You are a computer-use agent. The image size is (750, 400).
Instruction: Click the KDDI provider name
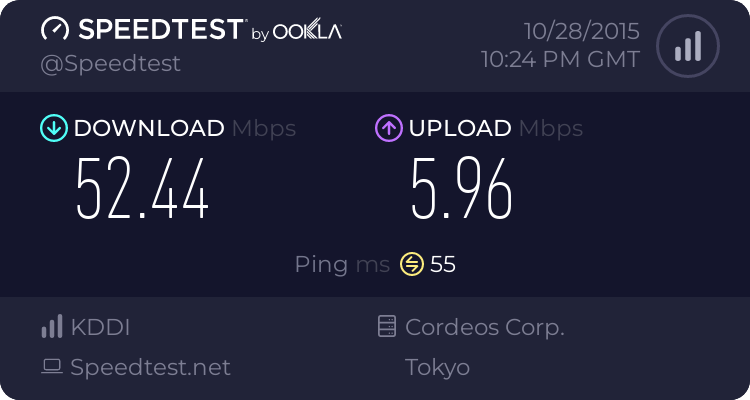[100, 327]
